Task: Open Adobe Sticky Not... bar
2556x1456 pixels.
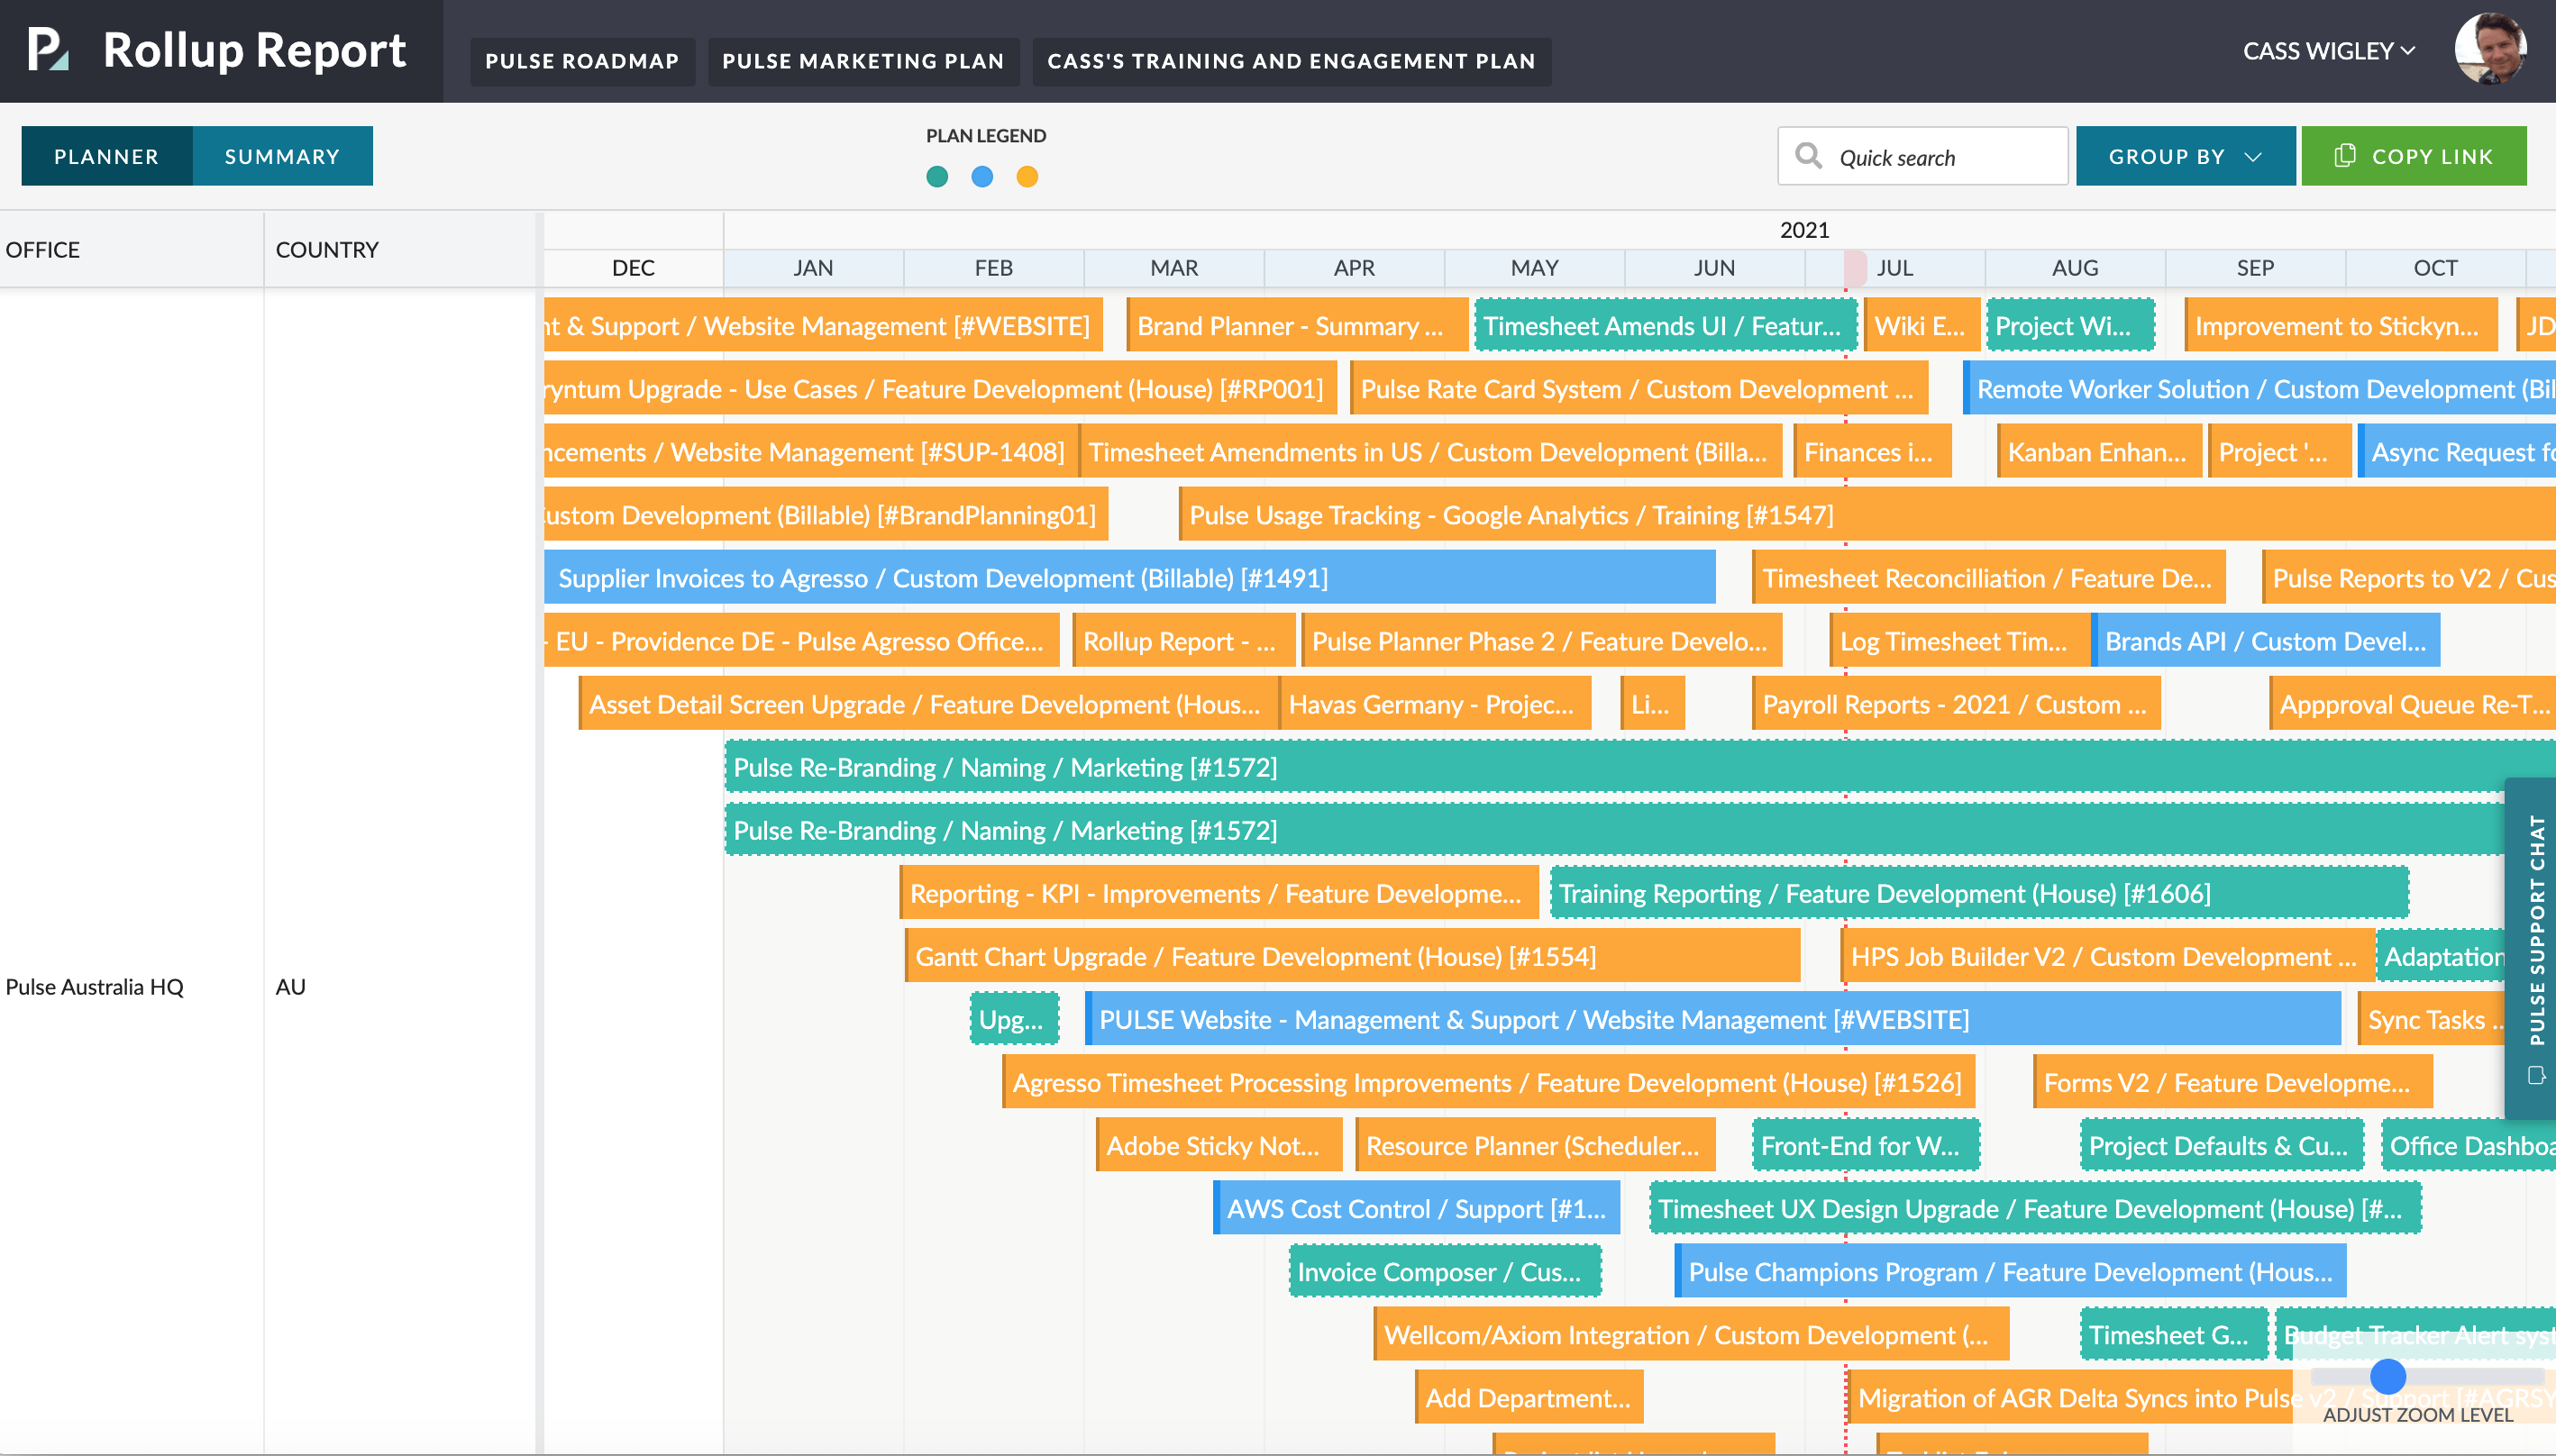Action: pos(1219,1145)
